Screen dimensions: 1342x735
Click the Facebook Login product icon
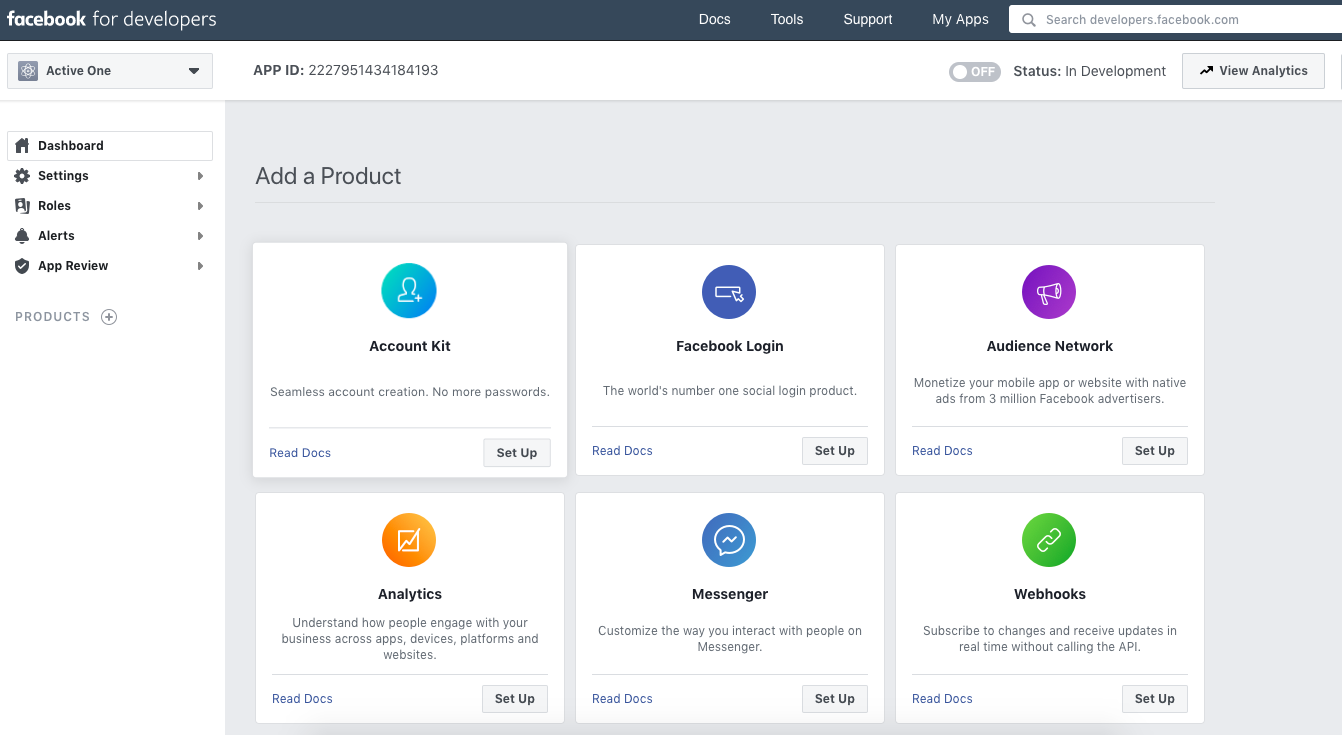(x=729, y=293)
